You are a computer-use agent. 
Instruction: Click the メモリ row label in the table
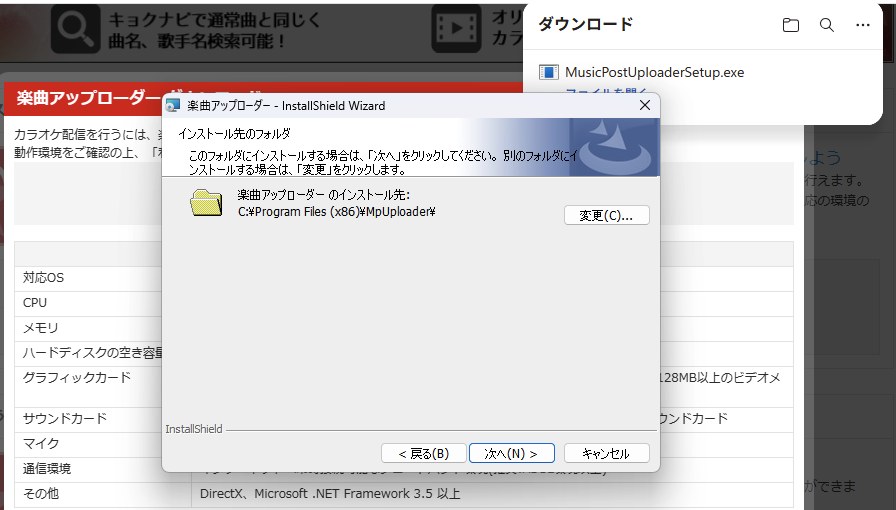click(41, 328)
